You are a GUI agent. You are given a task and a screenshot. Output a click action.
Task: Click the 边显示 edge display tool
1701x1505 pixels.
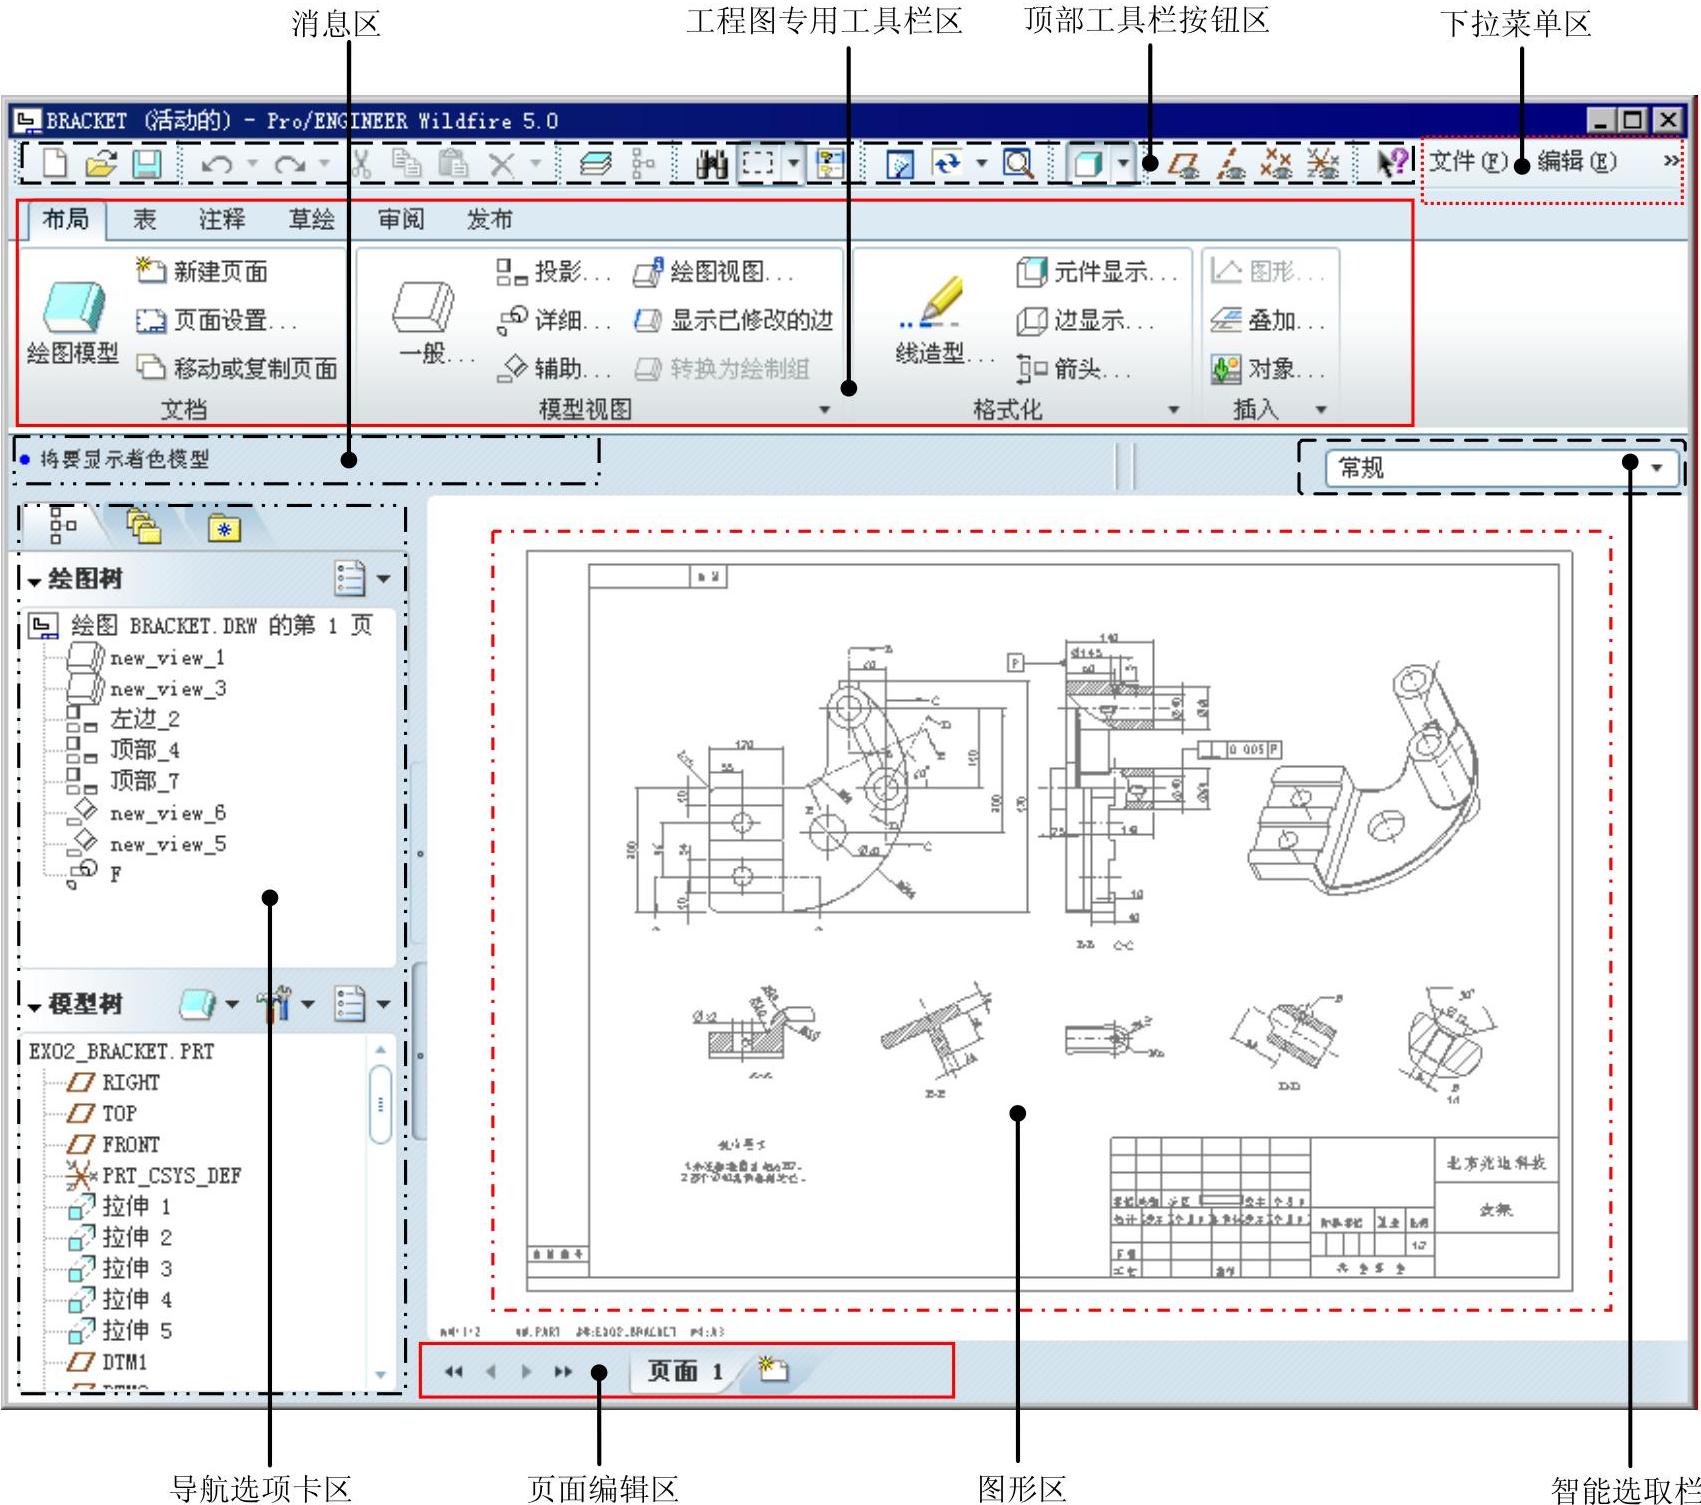coord(1085,320)
